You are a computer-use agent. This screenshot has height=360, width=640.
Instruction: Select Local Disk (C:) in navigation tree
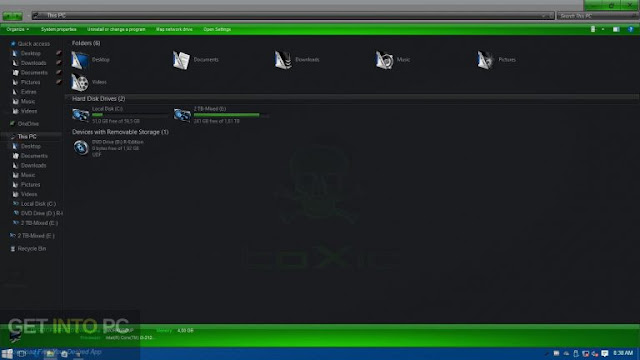38,204
